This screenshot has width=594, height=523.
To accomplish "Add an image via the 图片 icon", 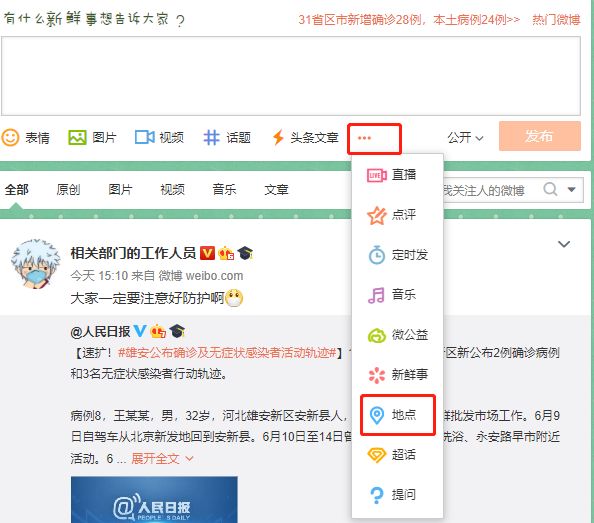I will point(92,137).
